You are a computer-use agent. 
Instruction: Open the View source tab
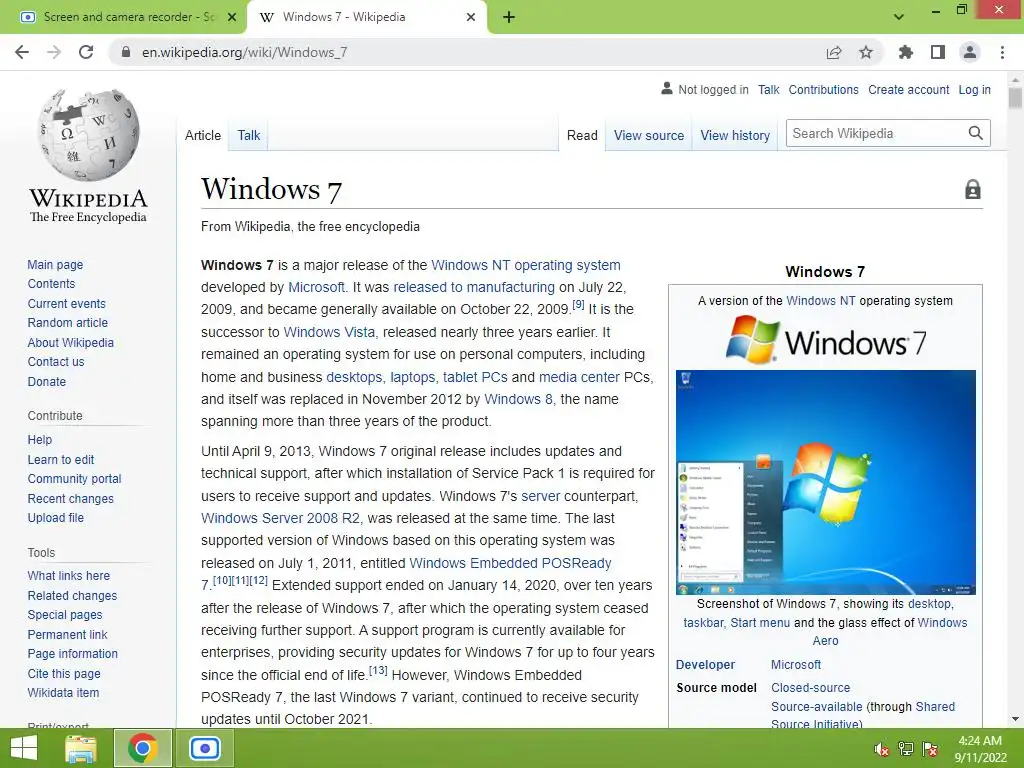(648, 135)
